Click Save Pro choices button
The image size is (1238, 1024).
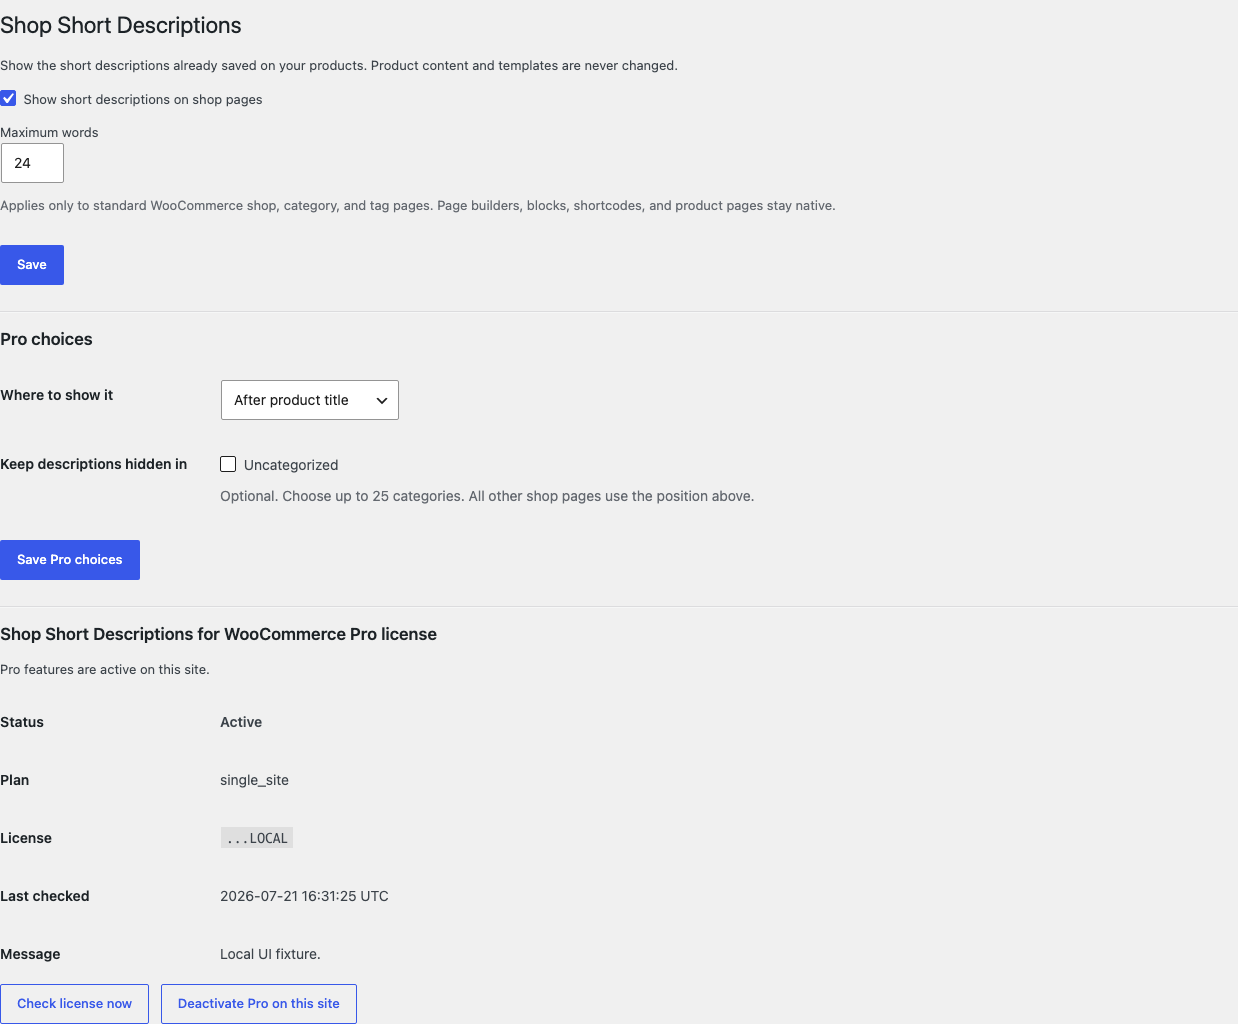[x=70, y=560]
